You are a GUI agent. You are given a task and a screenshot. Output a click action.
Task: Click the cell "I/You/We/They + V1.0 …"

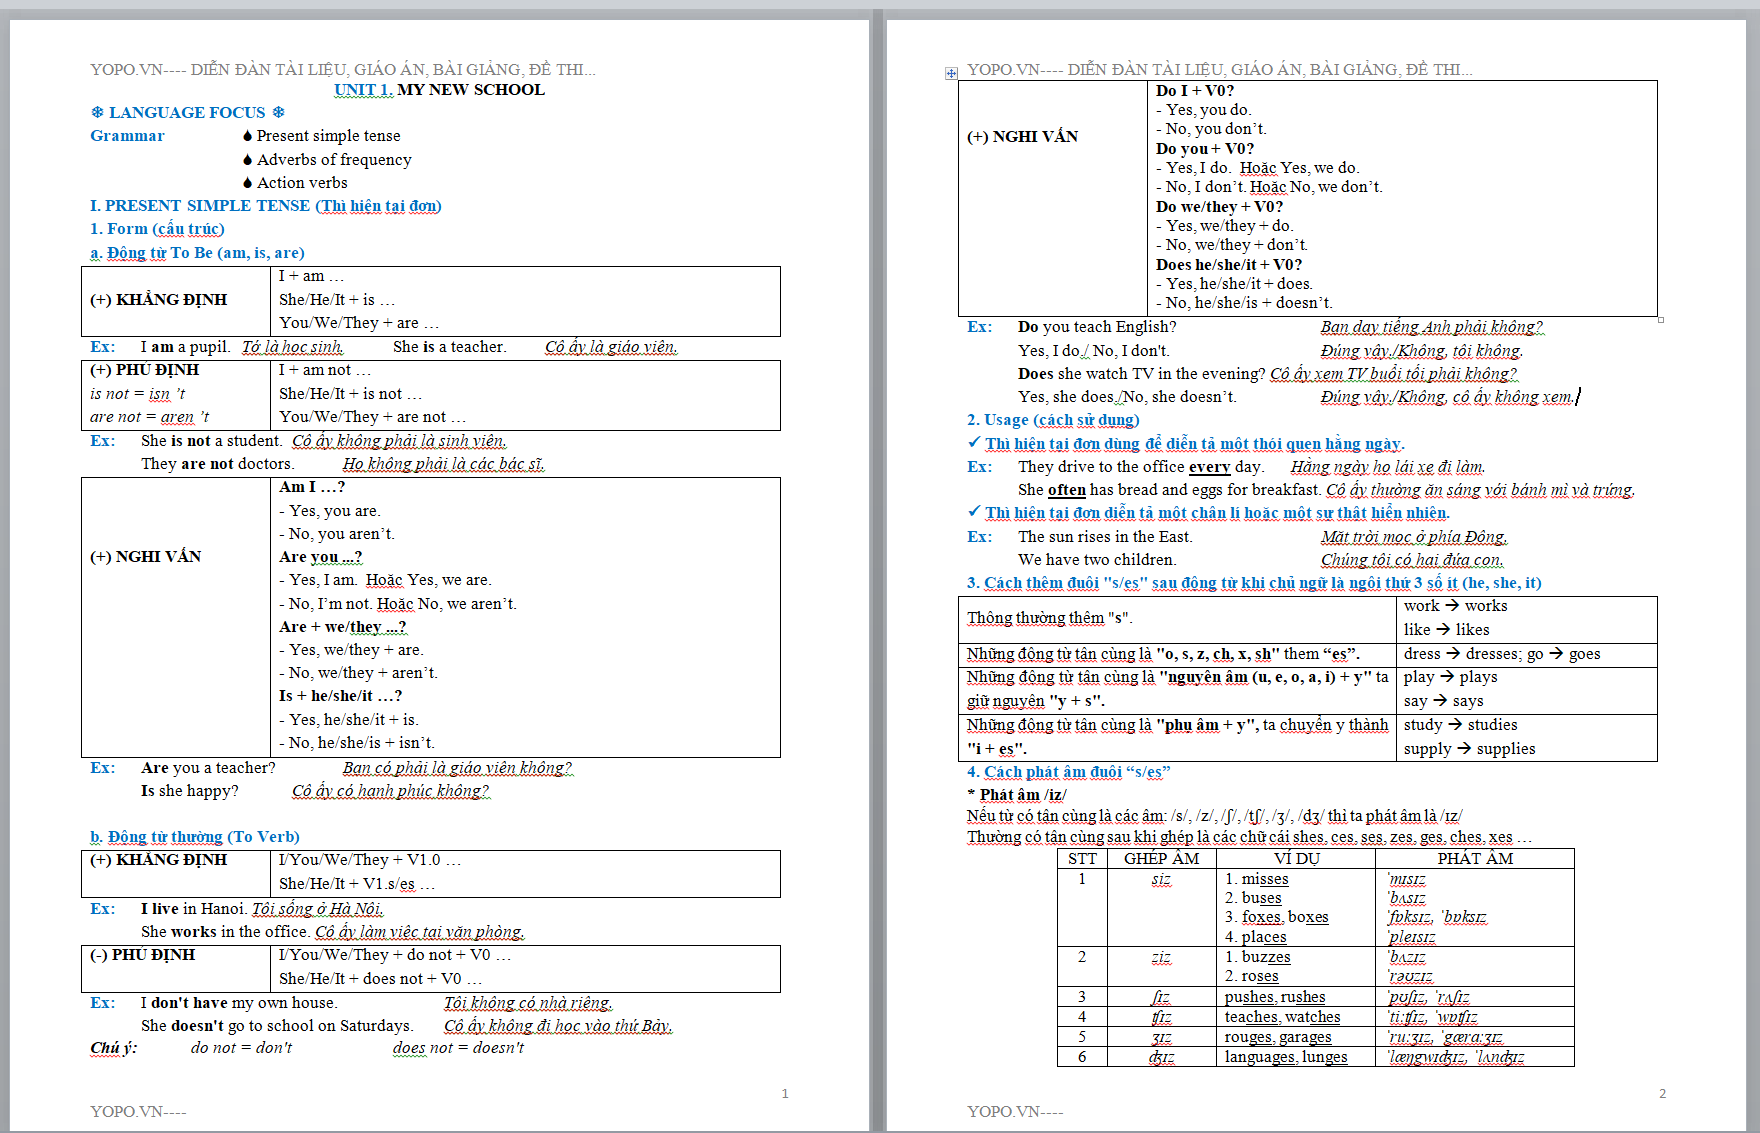[x=370, y=860]
